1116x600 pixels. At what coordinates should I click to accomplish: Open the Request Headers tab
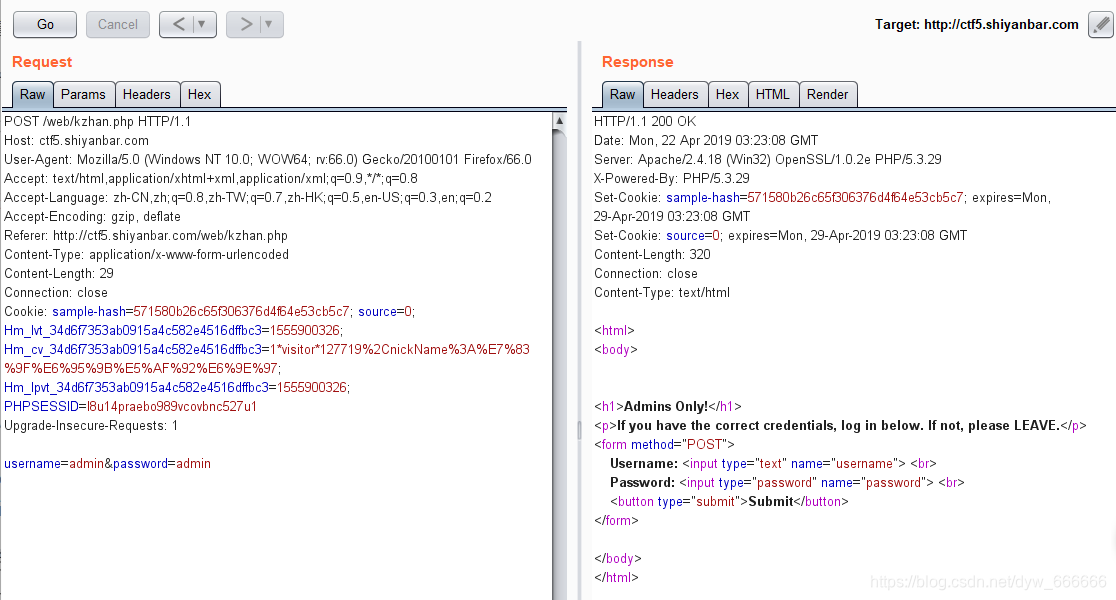point(147,95)
